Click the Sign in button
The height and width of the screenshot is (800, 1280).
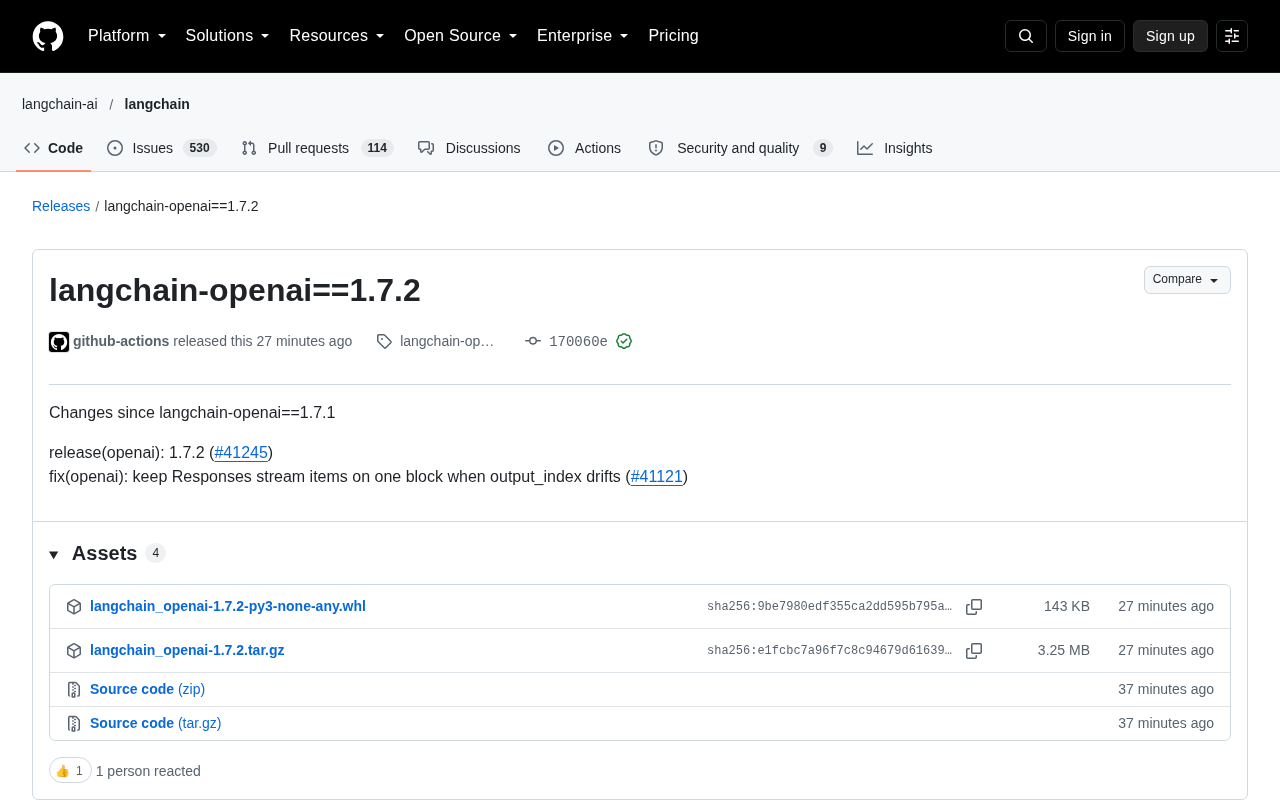pyautogui.click(x=1090, y=36)
